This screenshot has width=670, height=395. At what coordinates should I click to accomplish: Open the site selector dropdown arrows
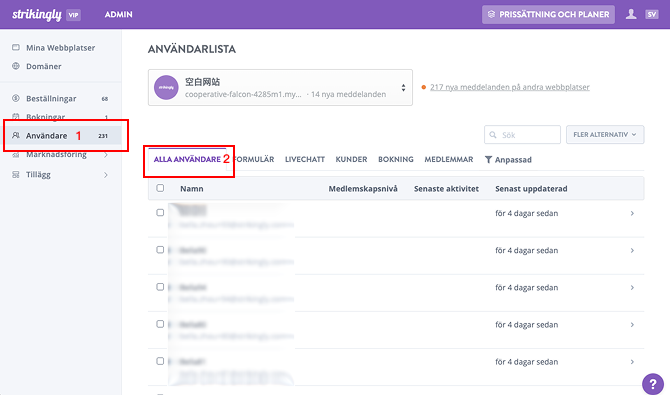tap(403, 88)
